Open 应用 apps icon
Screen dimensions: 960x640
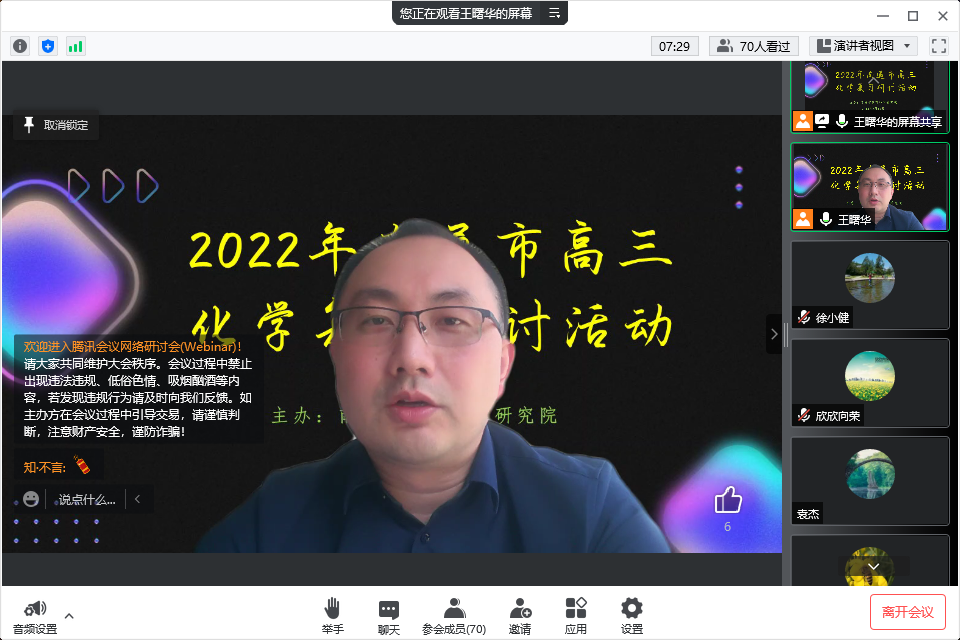point(576,614)
